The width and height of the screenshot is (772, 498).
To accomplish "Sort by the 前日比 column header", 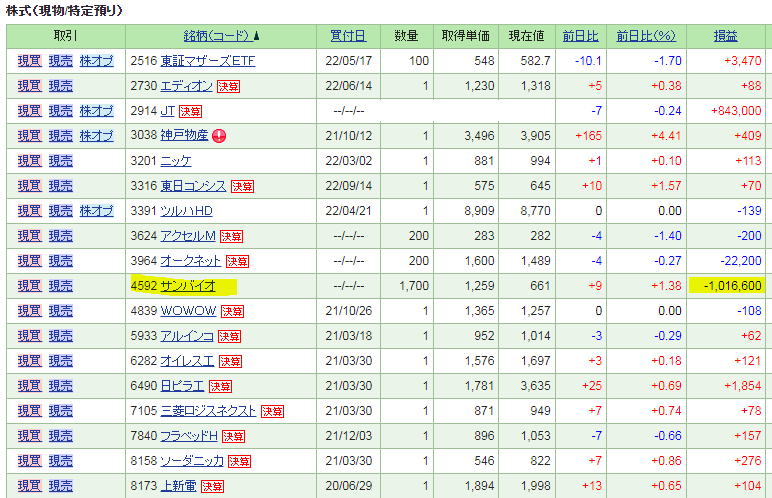I will 580,36.
